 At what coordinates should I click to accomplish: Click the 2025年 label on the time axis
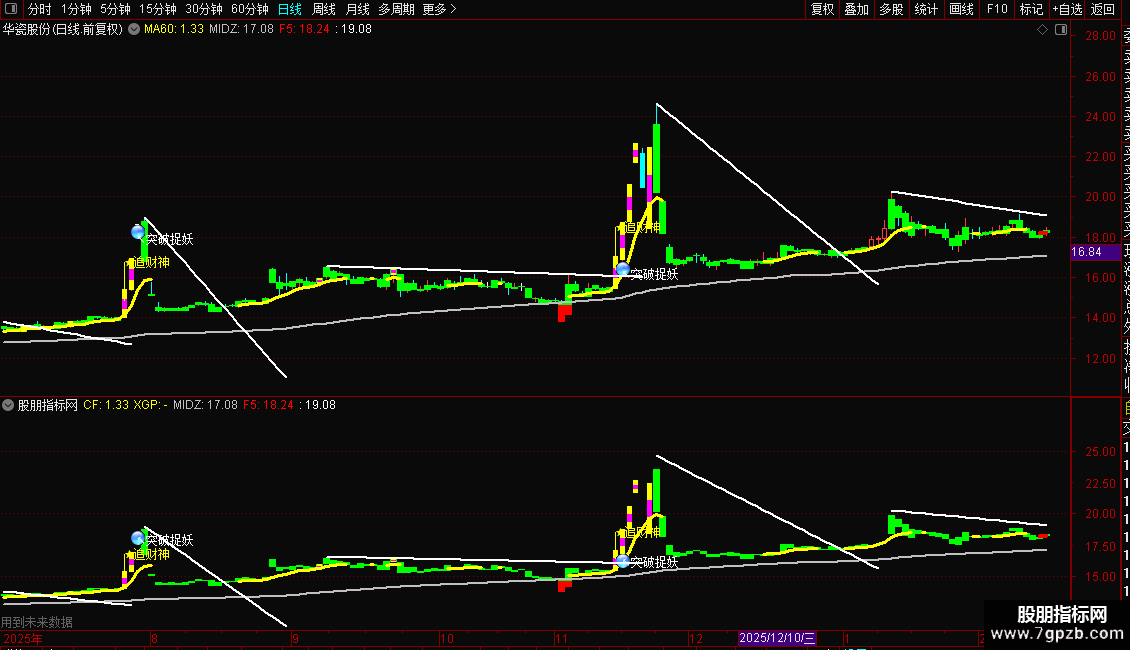23,638
